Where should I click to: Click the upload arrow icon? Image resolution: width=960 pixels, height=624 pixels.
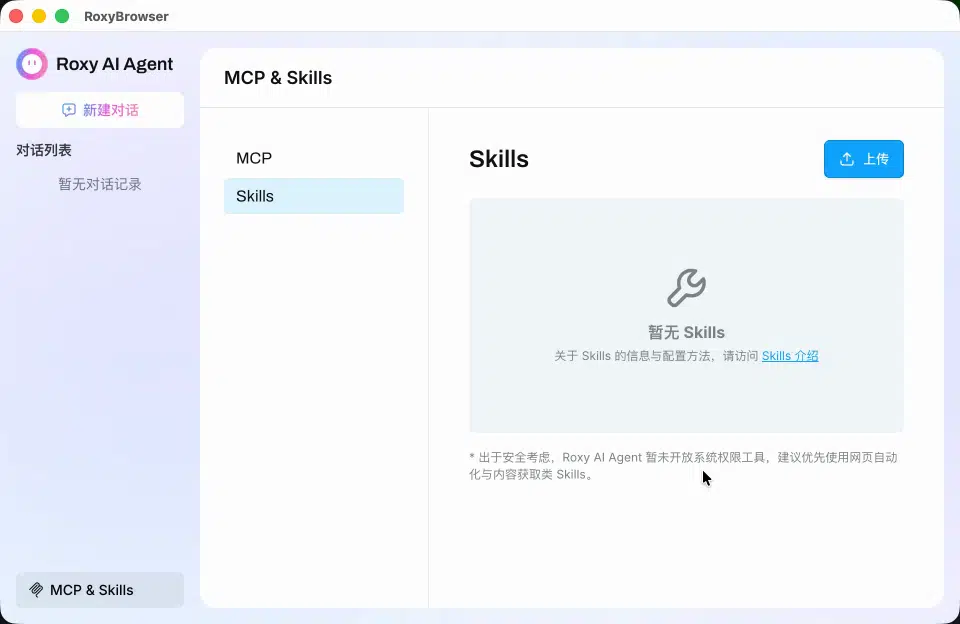coord(847,159)
